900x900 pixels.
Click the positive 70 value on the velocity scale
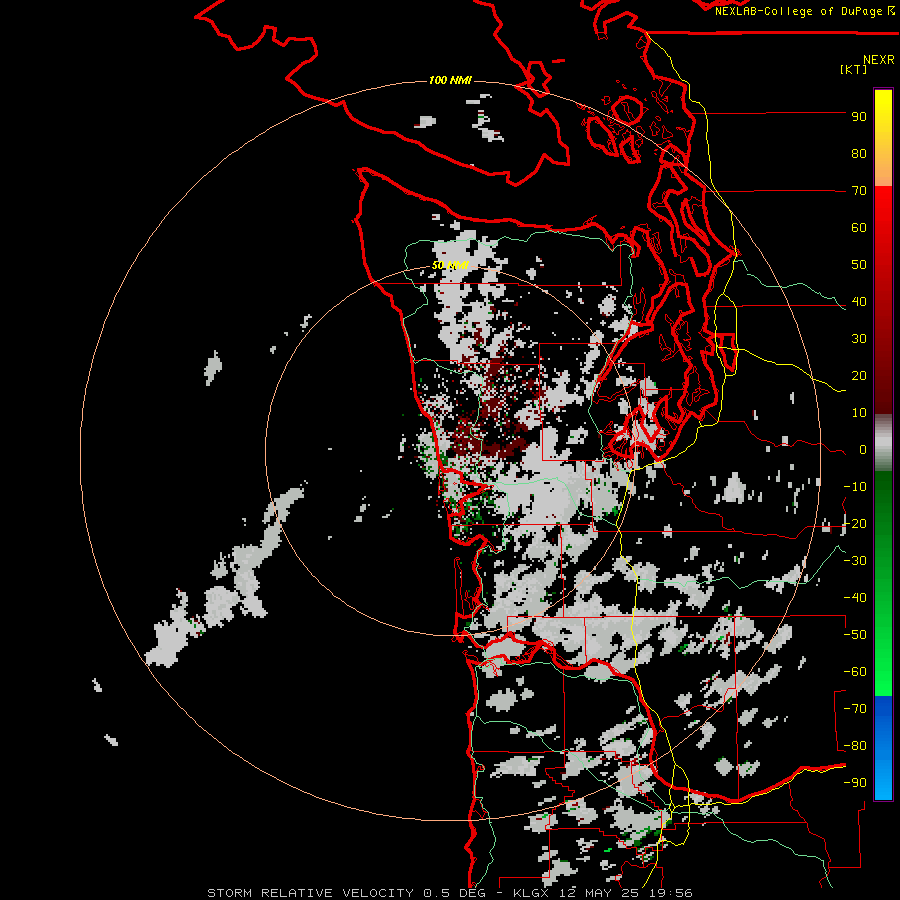tap(859, 191)
